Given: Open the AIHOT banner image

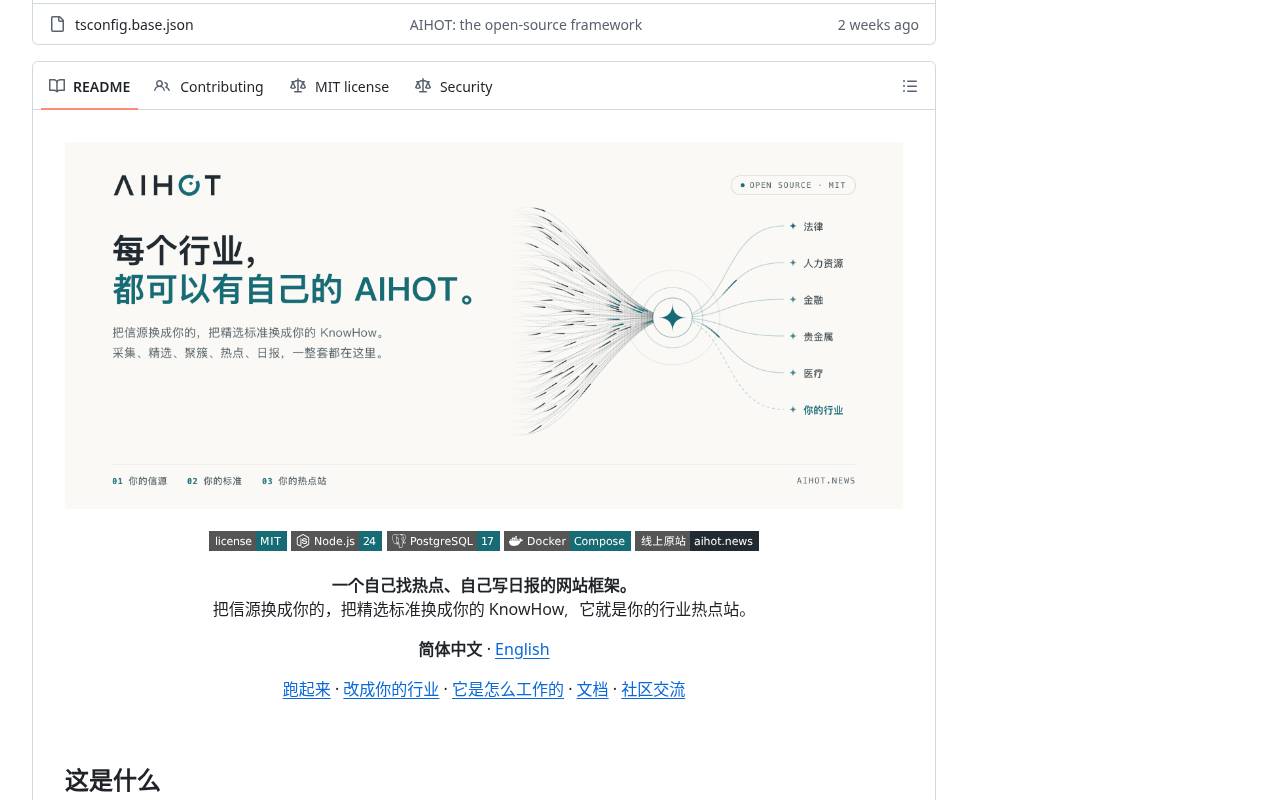Looking at the screenshot, I should [x=484, y=326].
